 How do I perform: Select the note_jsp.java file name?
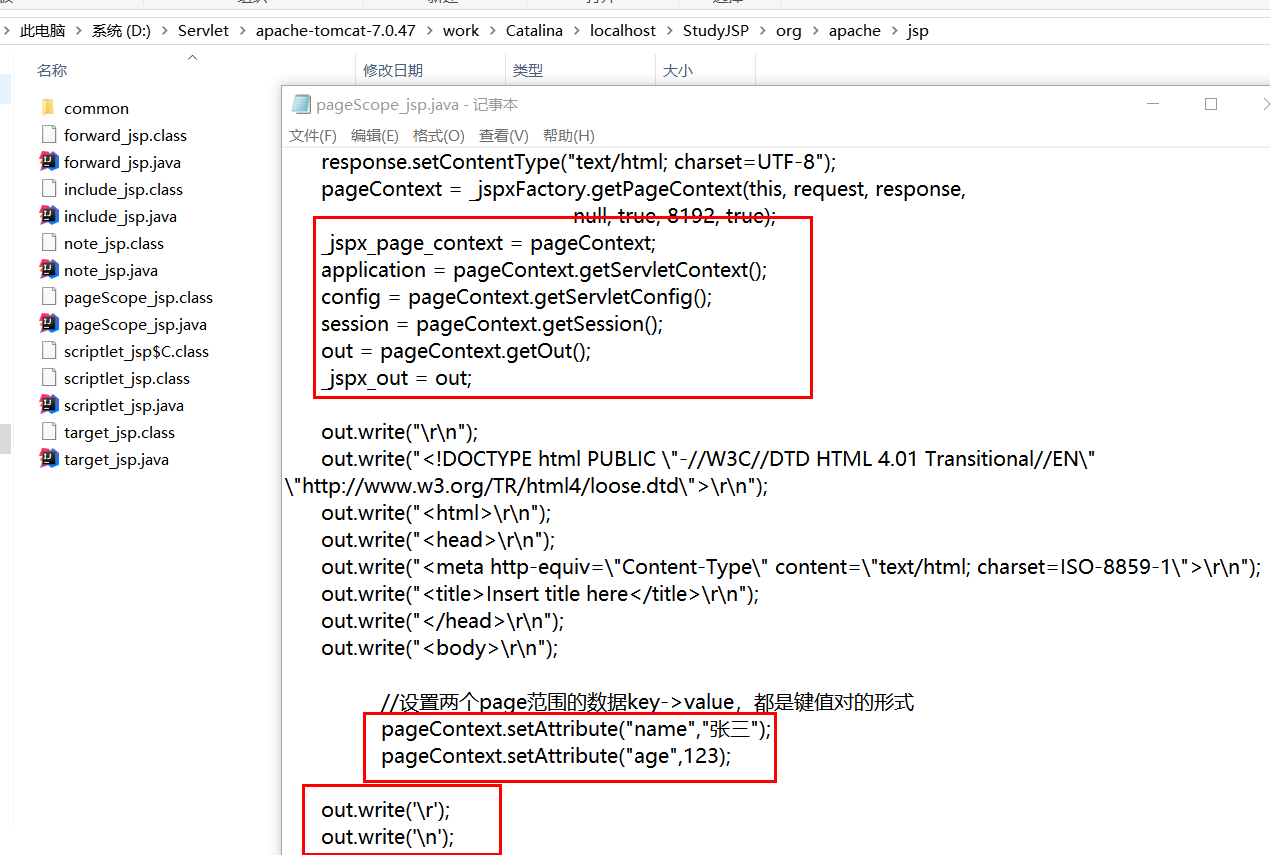coord(111,270)
